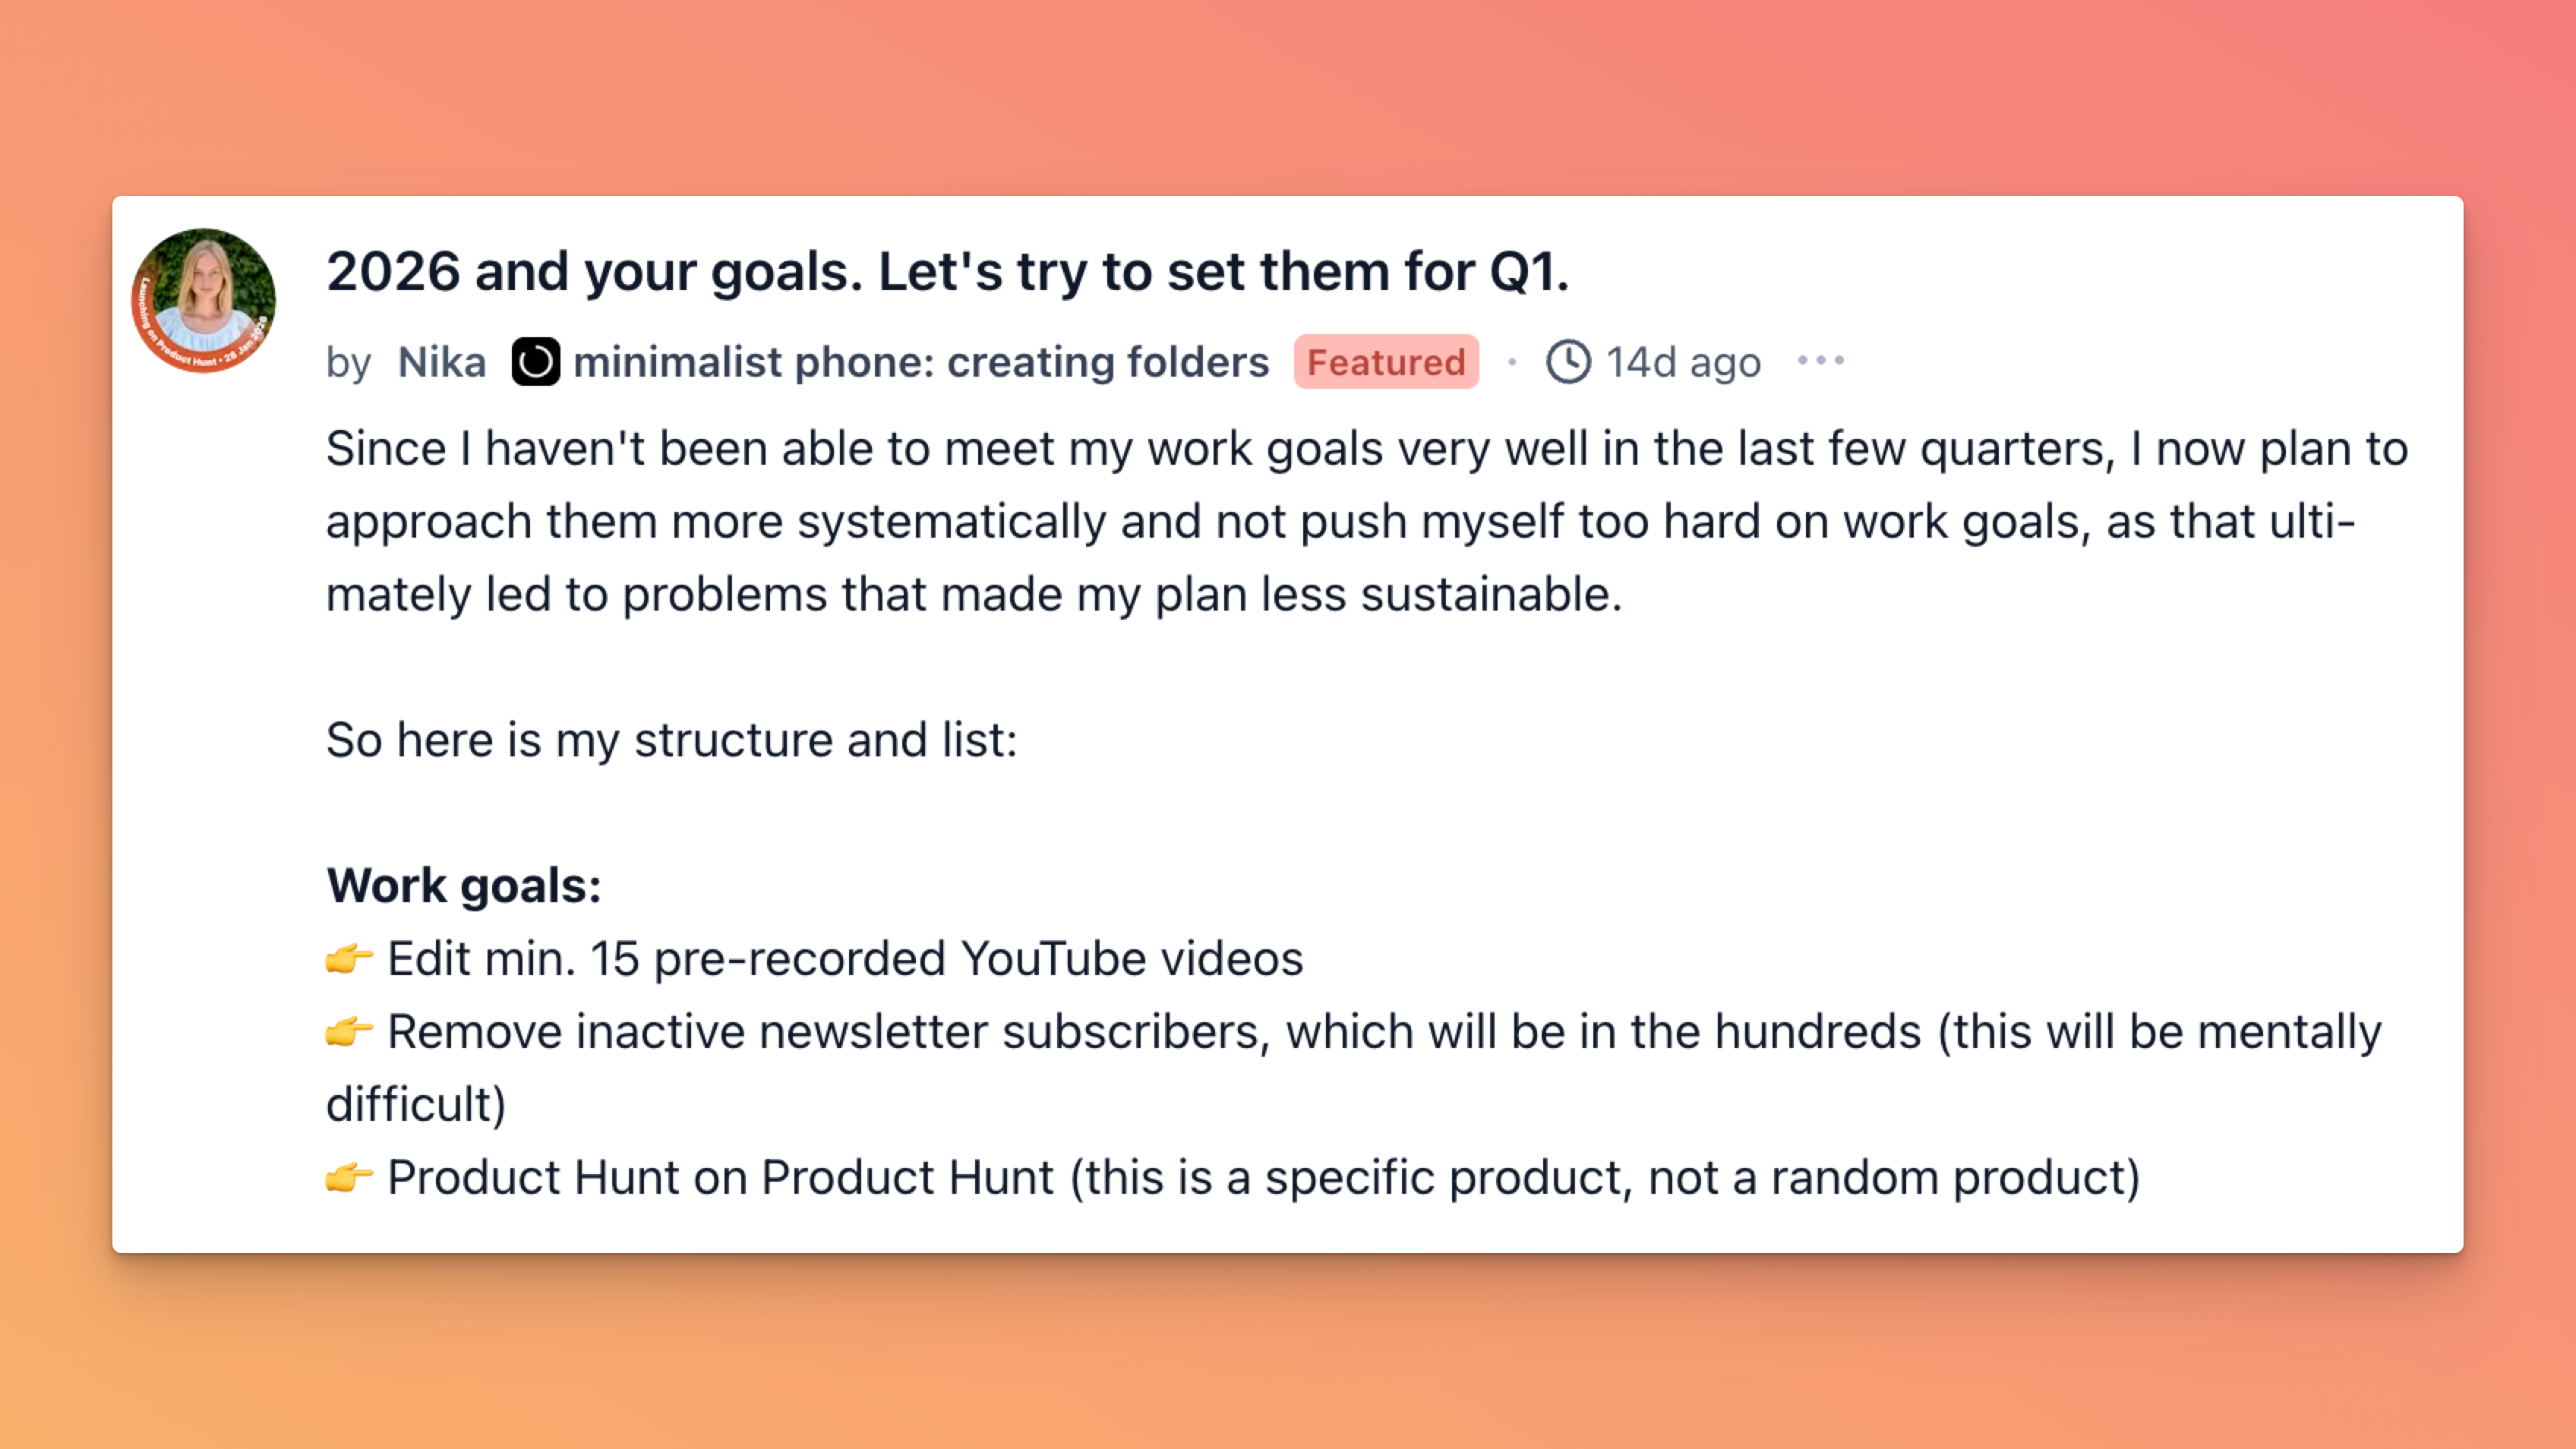The height and width of the screenshot is (1449, 2576).
Task: Open Nika's circular profile avatar
Action: pyautogui.click(x=203, y=300)
